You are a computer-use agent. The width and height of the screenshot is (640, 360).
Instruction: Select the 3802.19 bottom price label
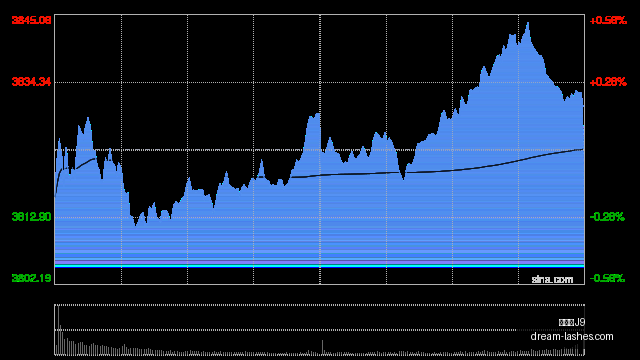(31, 278)
